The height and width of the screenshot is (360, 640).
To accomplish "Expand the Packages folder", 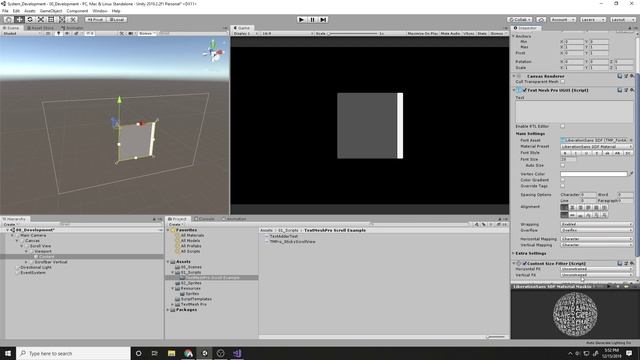I will [168, 310].
